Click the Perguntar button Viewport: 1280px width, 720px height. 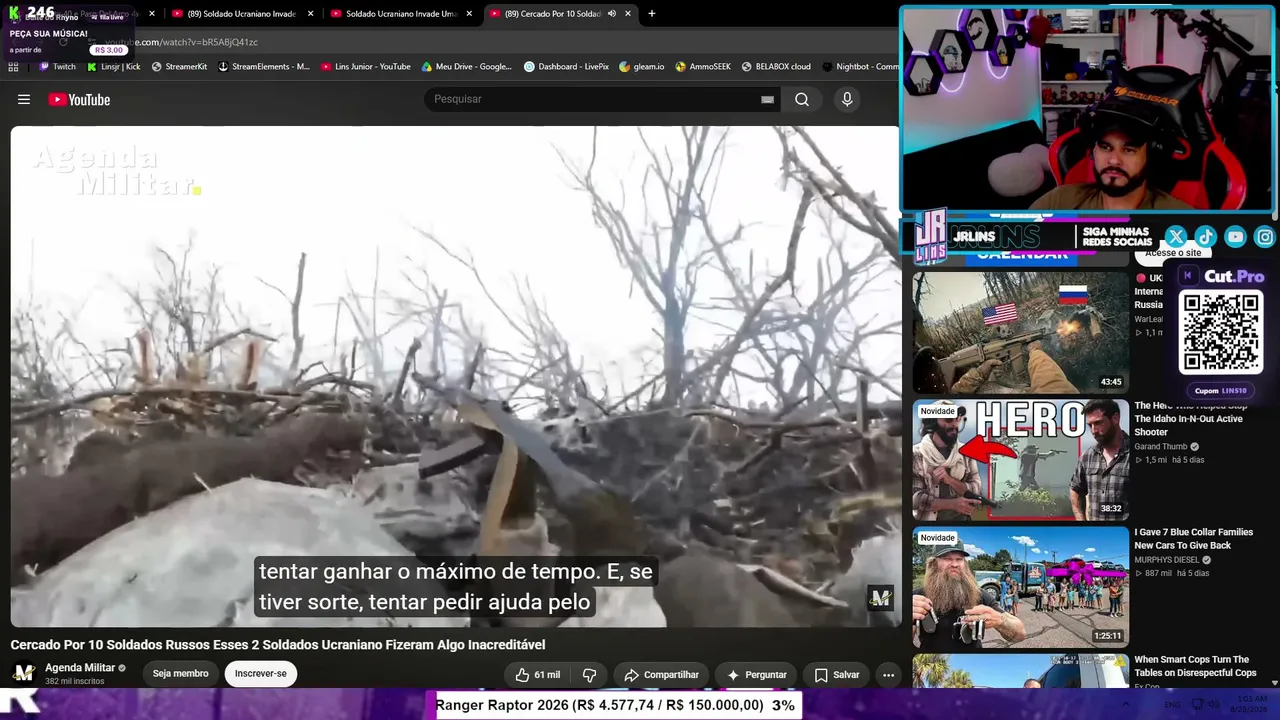click(x=756, y=675)
